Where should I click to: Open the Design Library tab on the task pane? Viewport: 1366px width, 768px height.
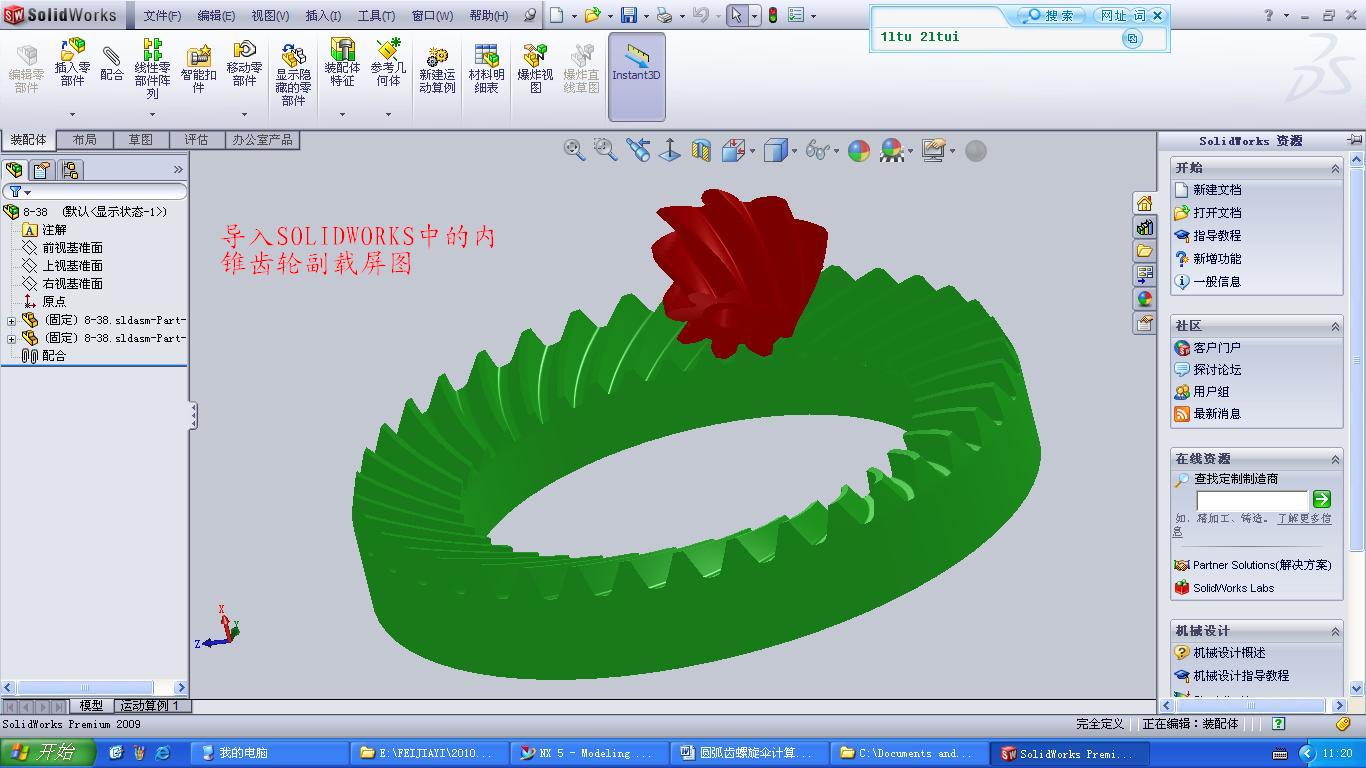click(1145, 227)
